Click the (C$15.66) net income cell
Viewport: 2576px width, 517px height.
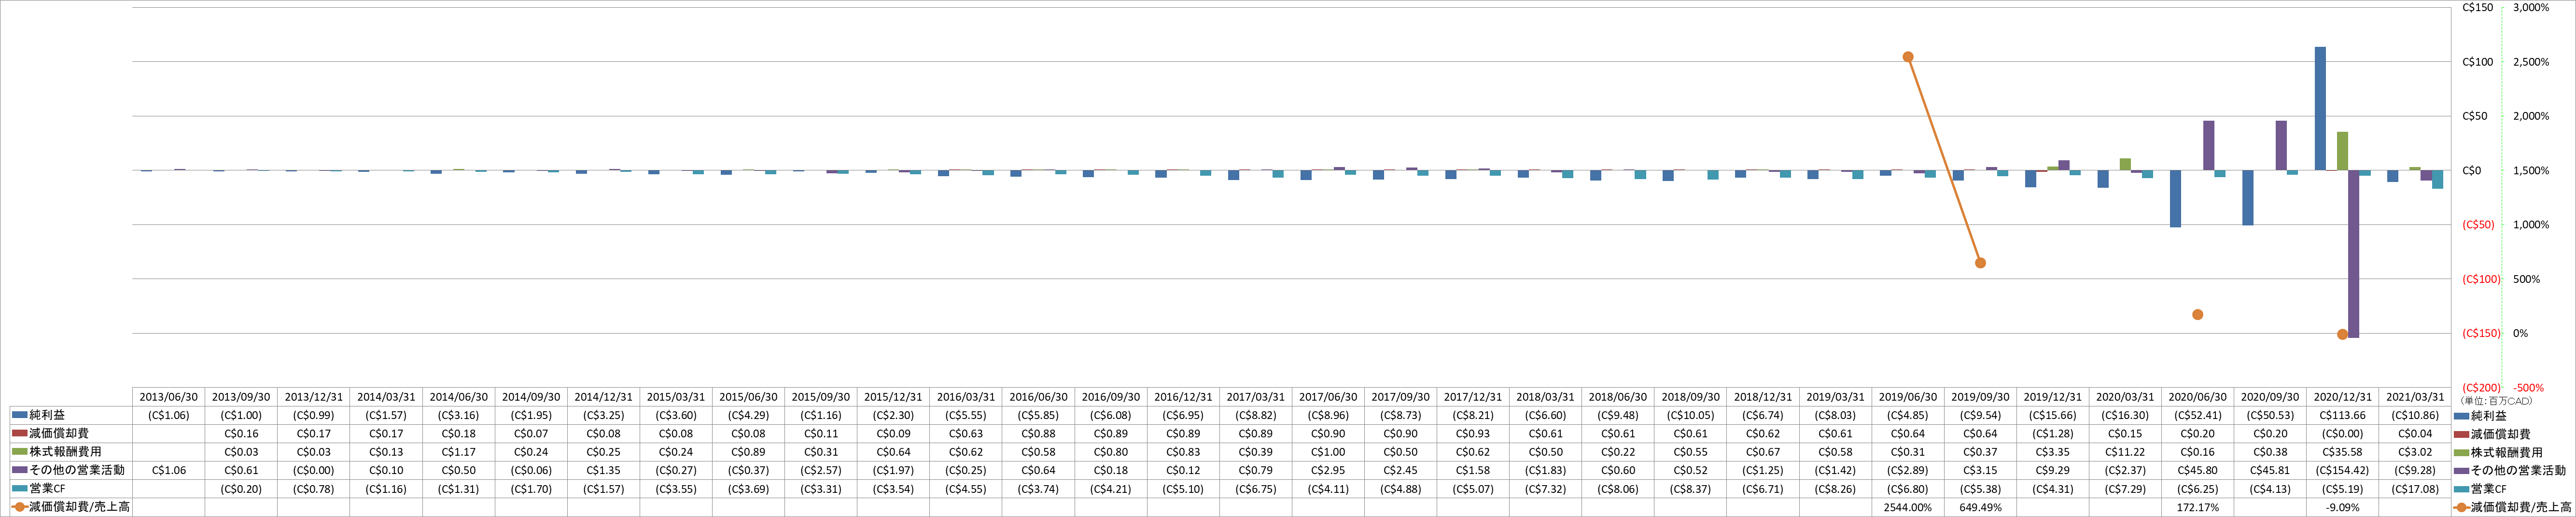(x=2053, y=415)
